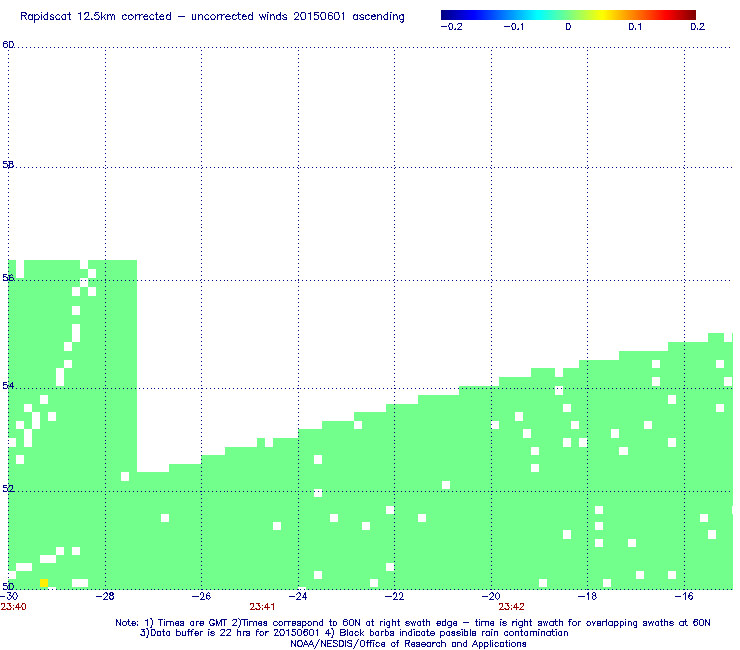Click the note line starting "Note: 1) Times are GMT"
Viewport: 740px width, 650px height.
tap(413, 623)
